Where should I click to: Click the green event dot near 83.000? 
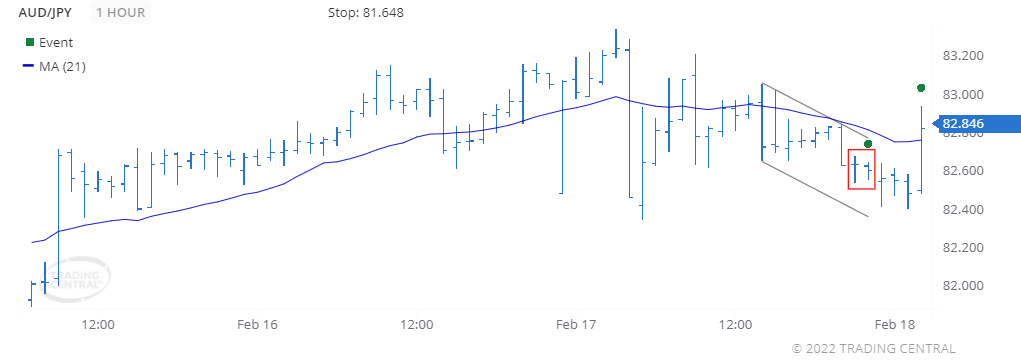(921, 88)
